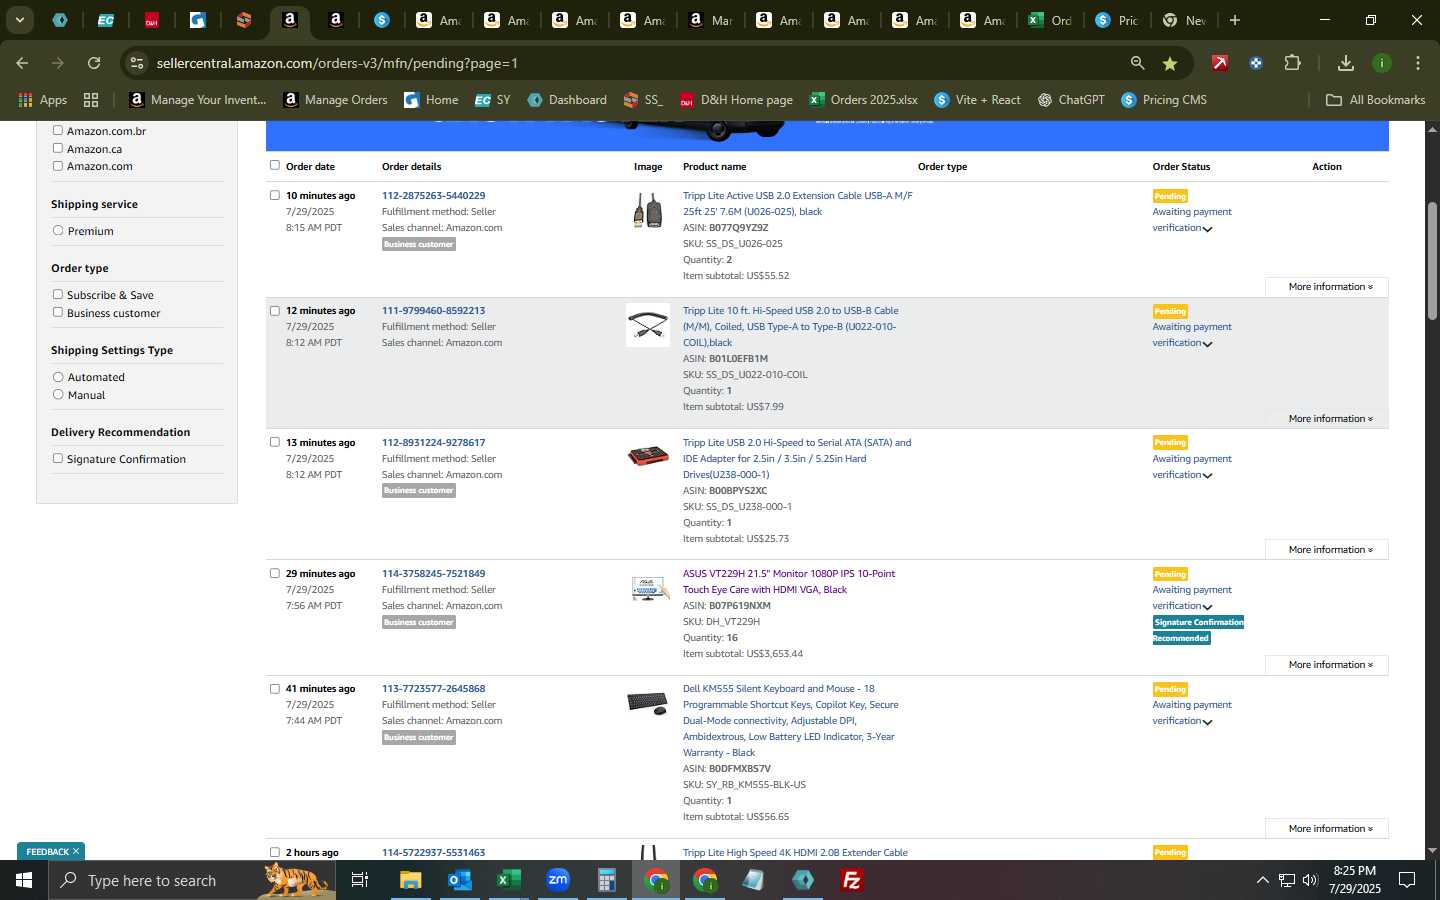The image size is (1440, 900).
Task: Open the All Bookmarks folder
Action: tap(1375, 100)
